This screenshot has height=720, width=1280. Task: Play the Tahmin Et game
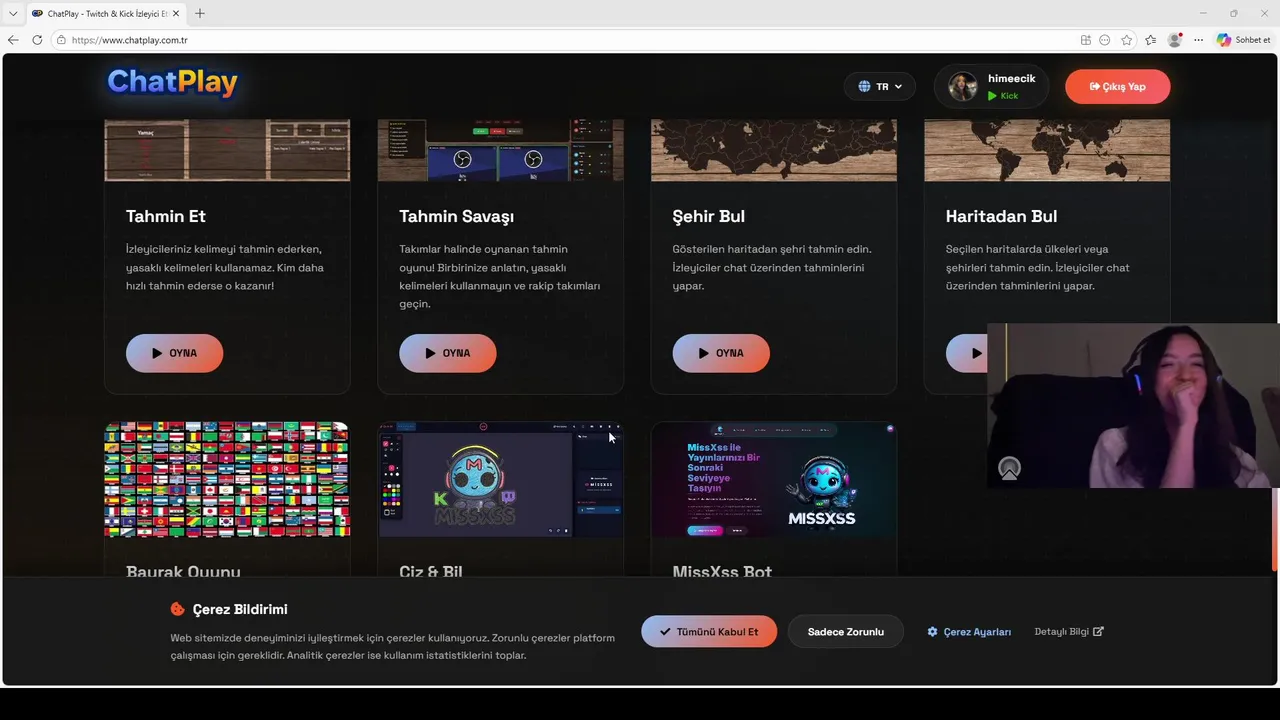click(x=174, y=353)
